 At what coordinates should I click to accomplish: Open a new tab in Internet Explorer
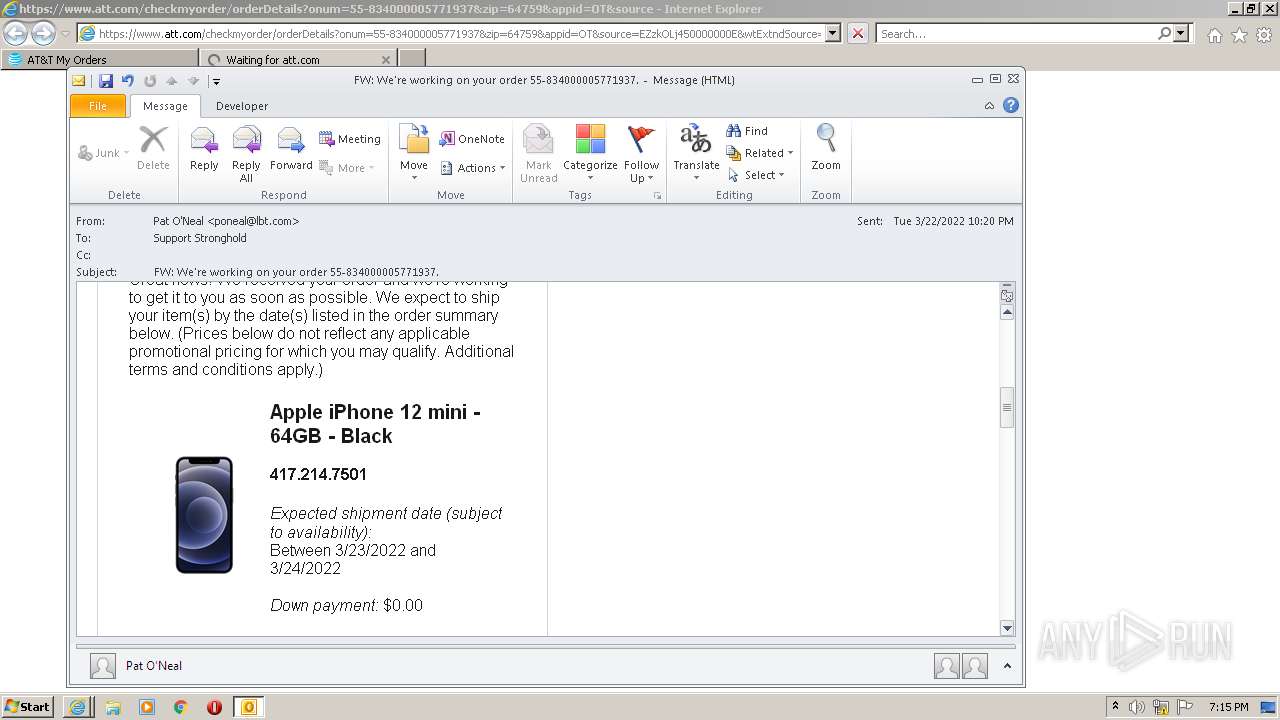(412, 59)
